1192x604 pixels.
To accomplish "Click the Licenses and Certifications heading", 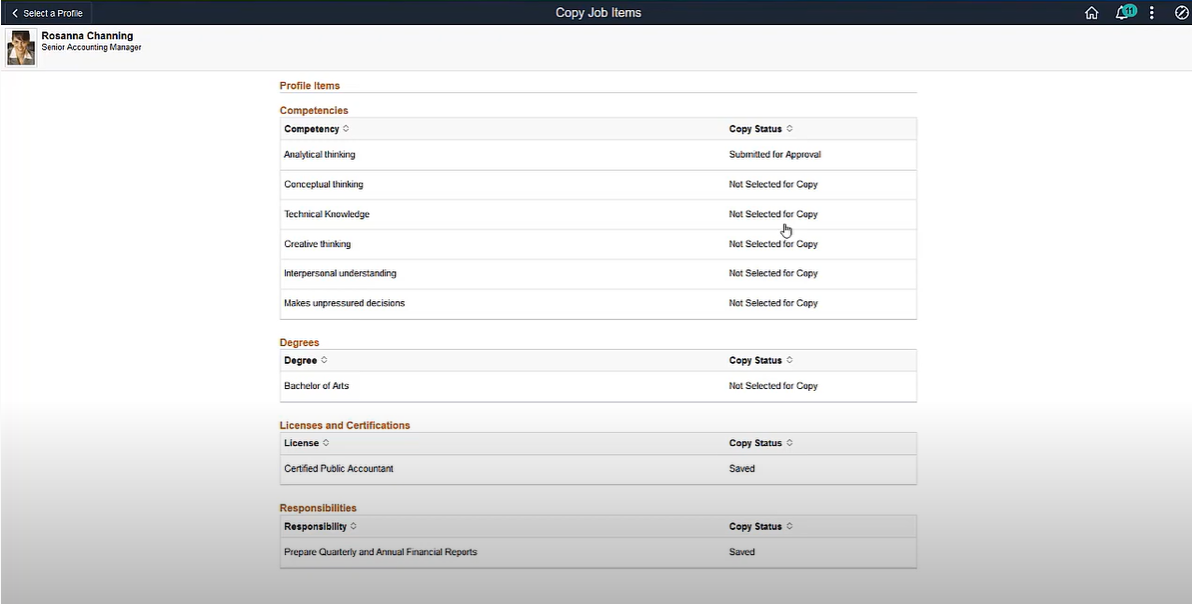I will 345,425.
